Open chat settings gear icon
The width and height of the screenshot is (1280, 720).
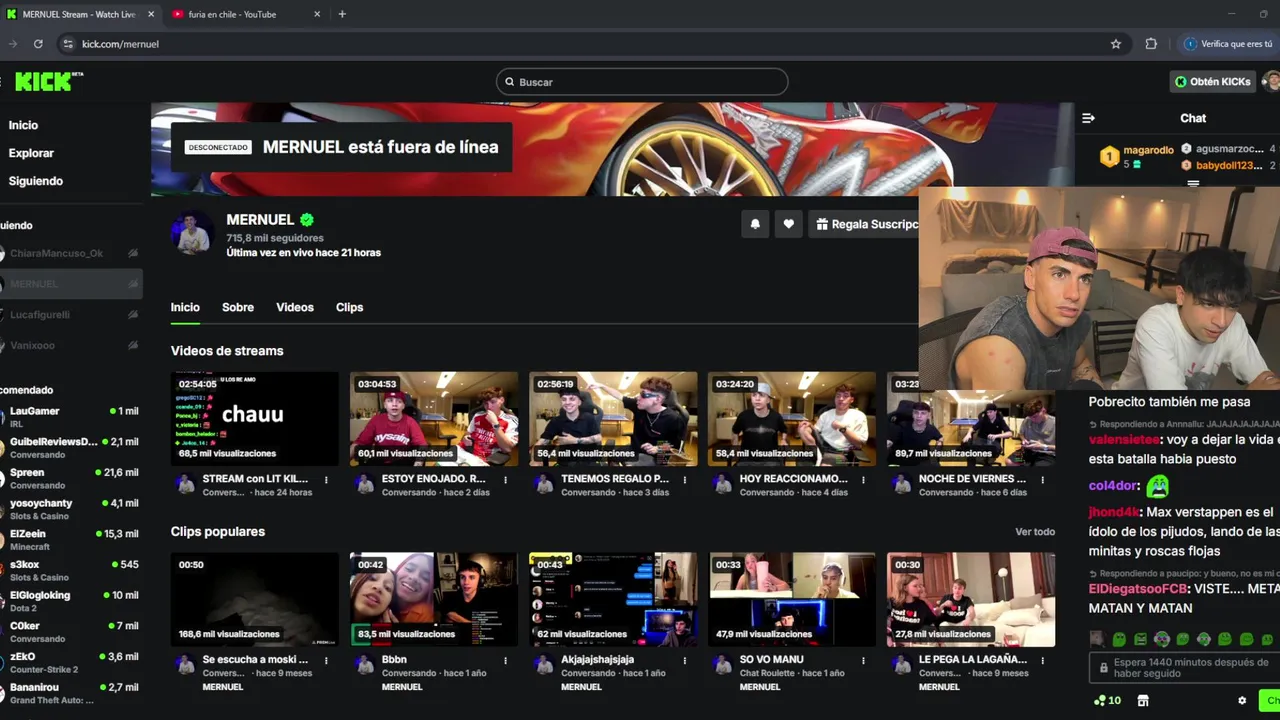click(1242, 701)
